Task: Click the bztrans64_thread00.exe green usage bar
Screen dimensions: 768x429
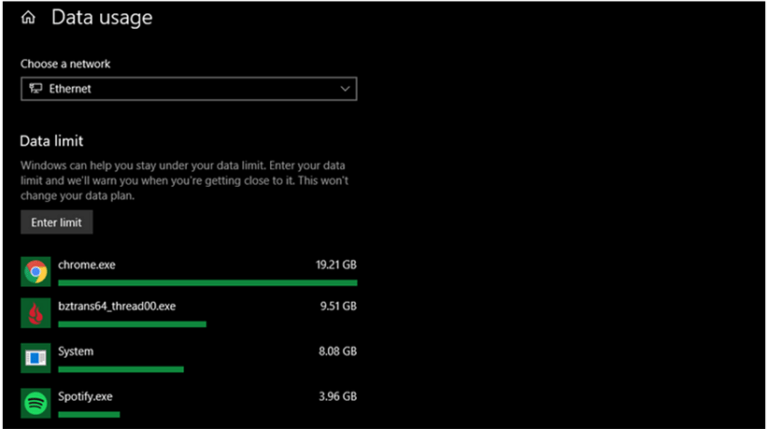Action: coord(132,324)
